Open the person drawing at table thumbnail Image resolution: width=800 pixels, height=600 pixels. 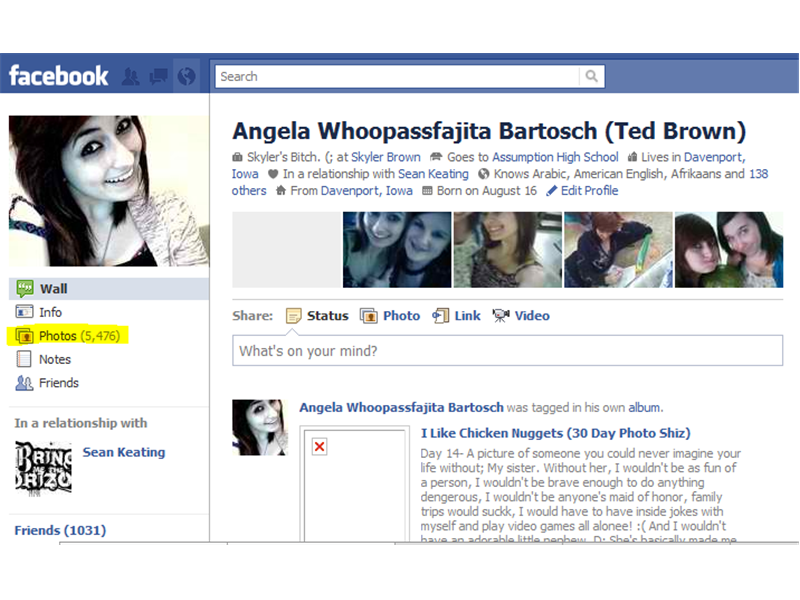click(618, 250)
